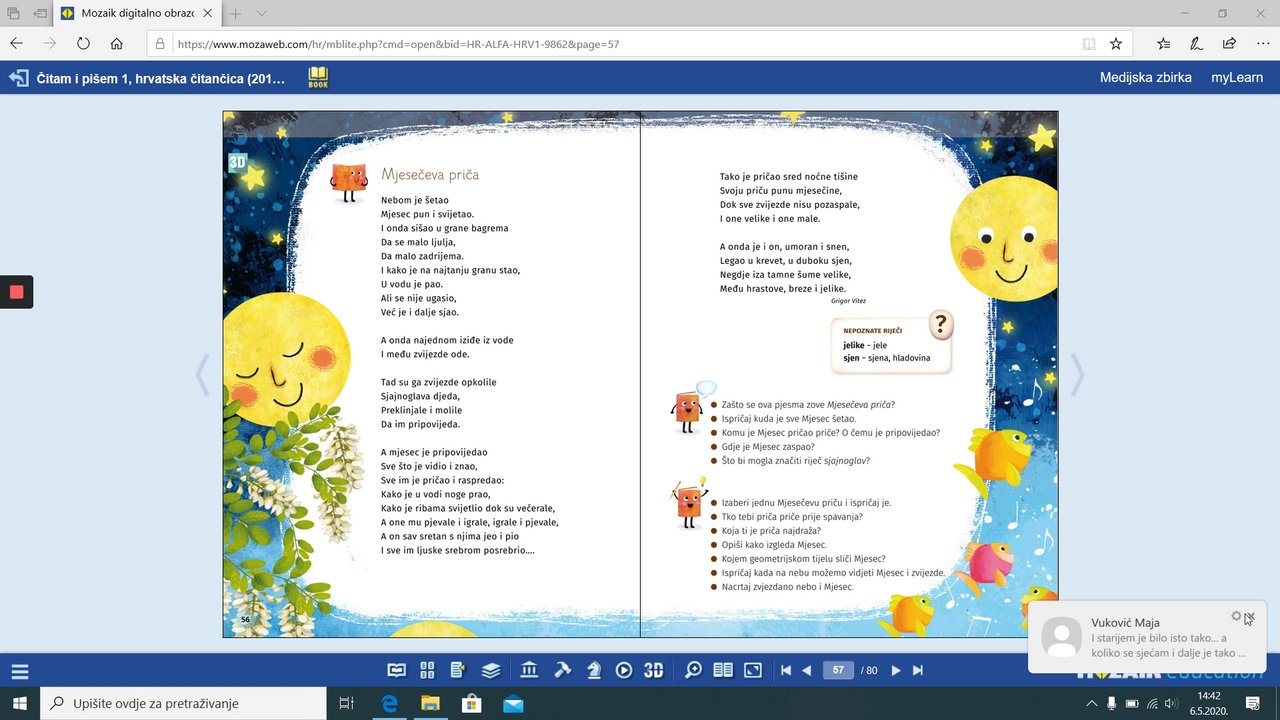Refresh the browser page
Viewport: 1280px width, 720px height.
[83, 44]
